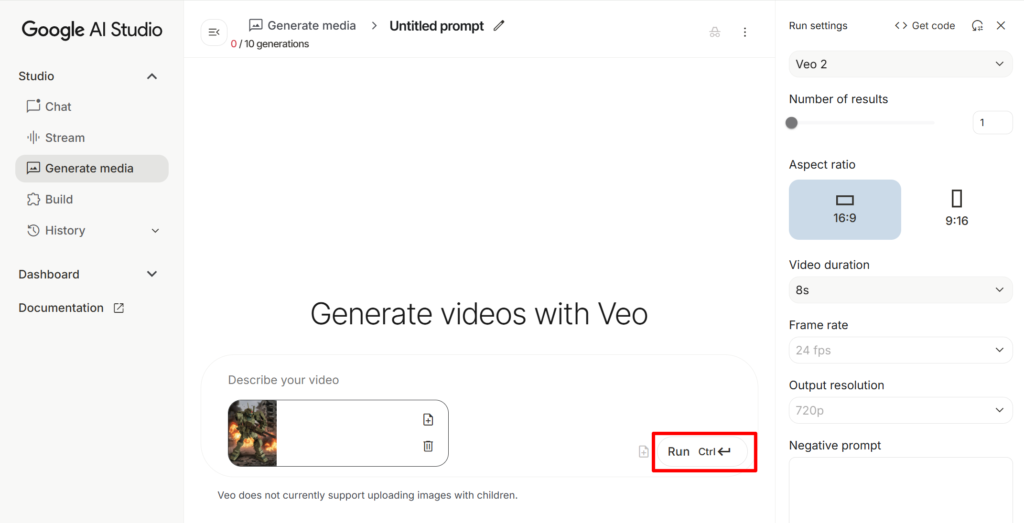Toggle incognito mode icon in the header

715,32
